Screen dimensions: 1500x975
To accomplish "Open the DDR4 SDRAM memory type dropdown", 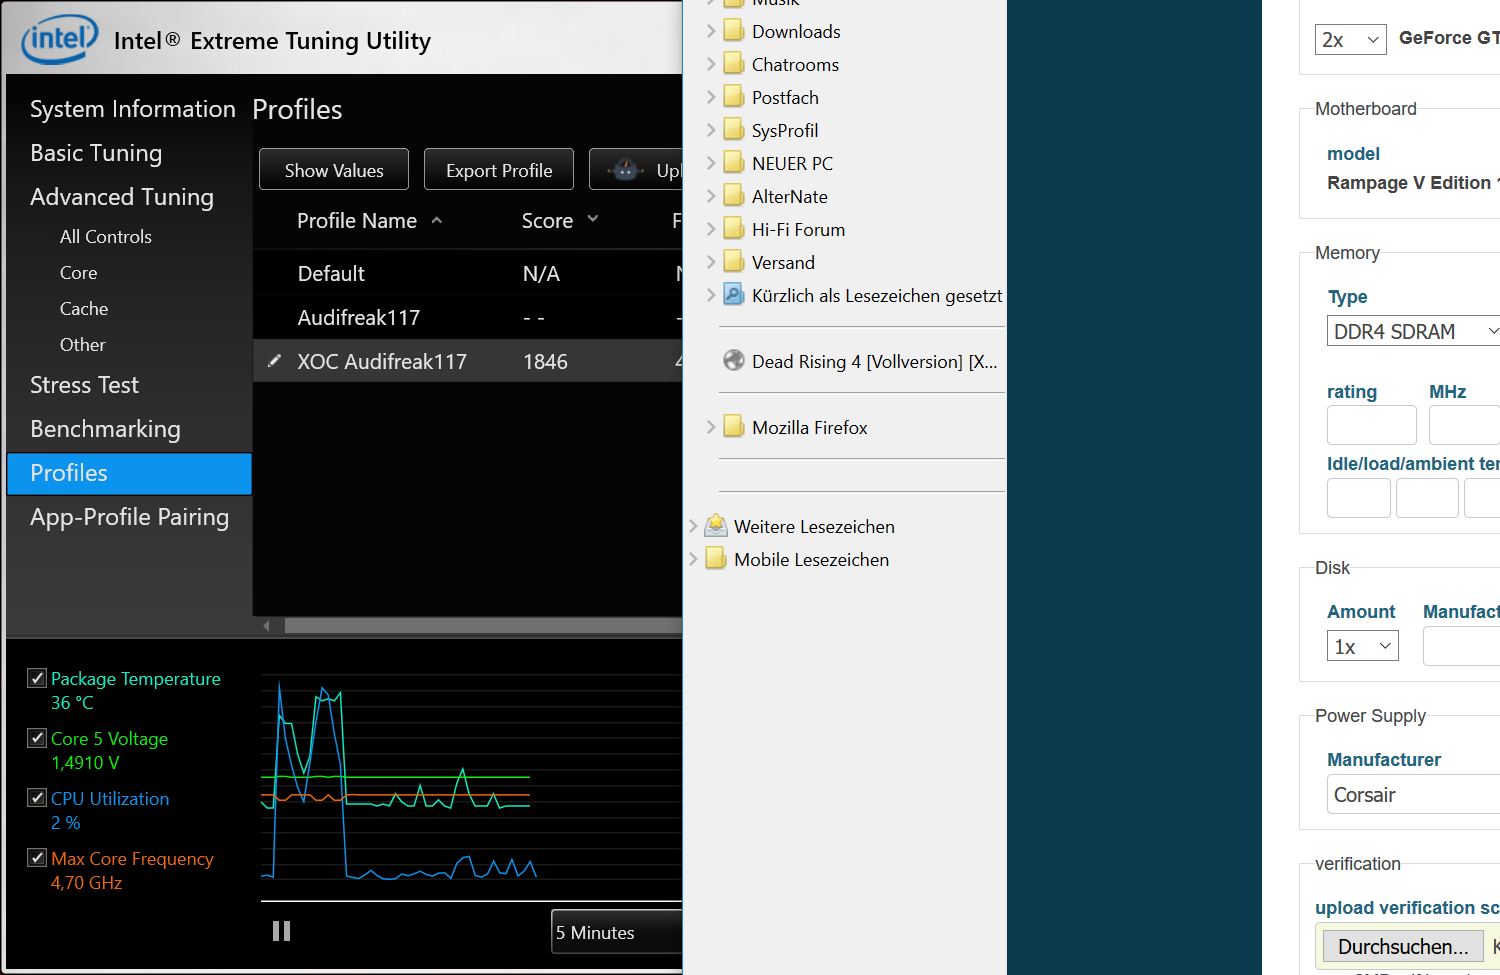I will click(x=1414, y=331).
